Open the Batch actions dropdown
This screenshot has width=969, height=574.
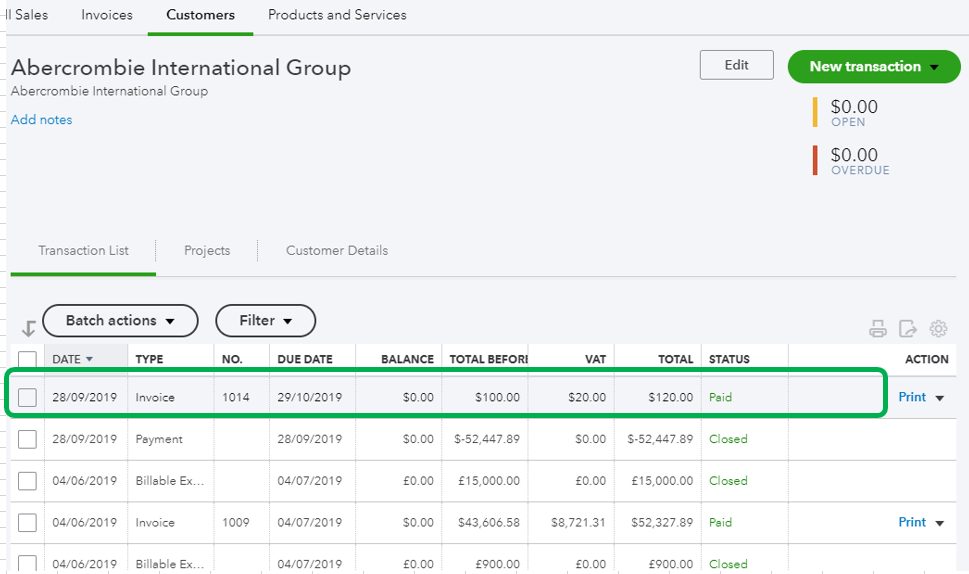click(x=120, y=321)
